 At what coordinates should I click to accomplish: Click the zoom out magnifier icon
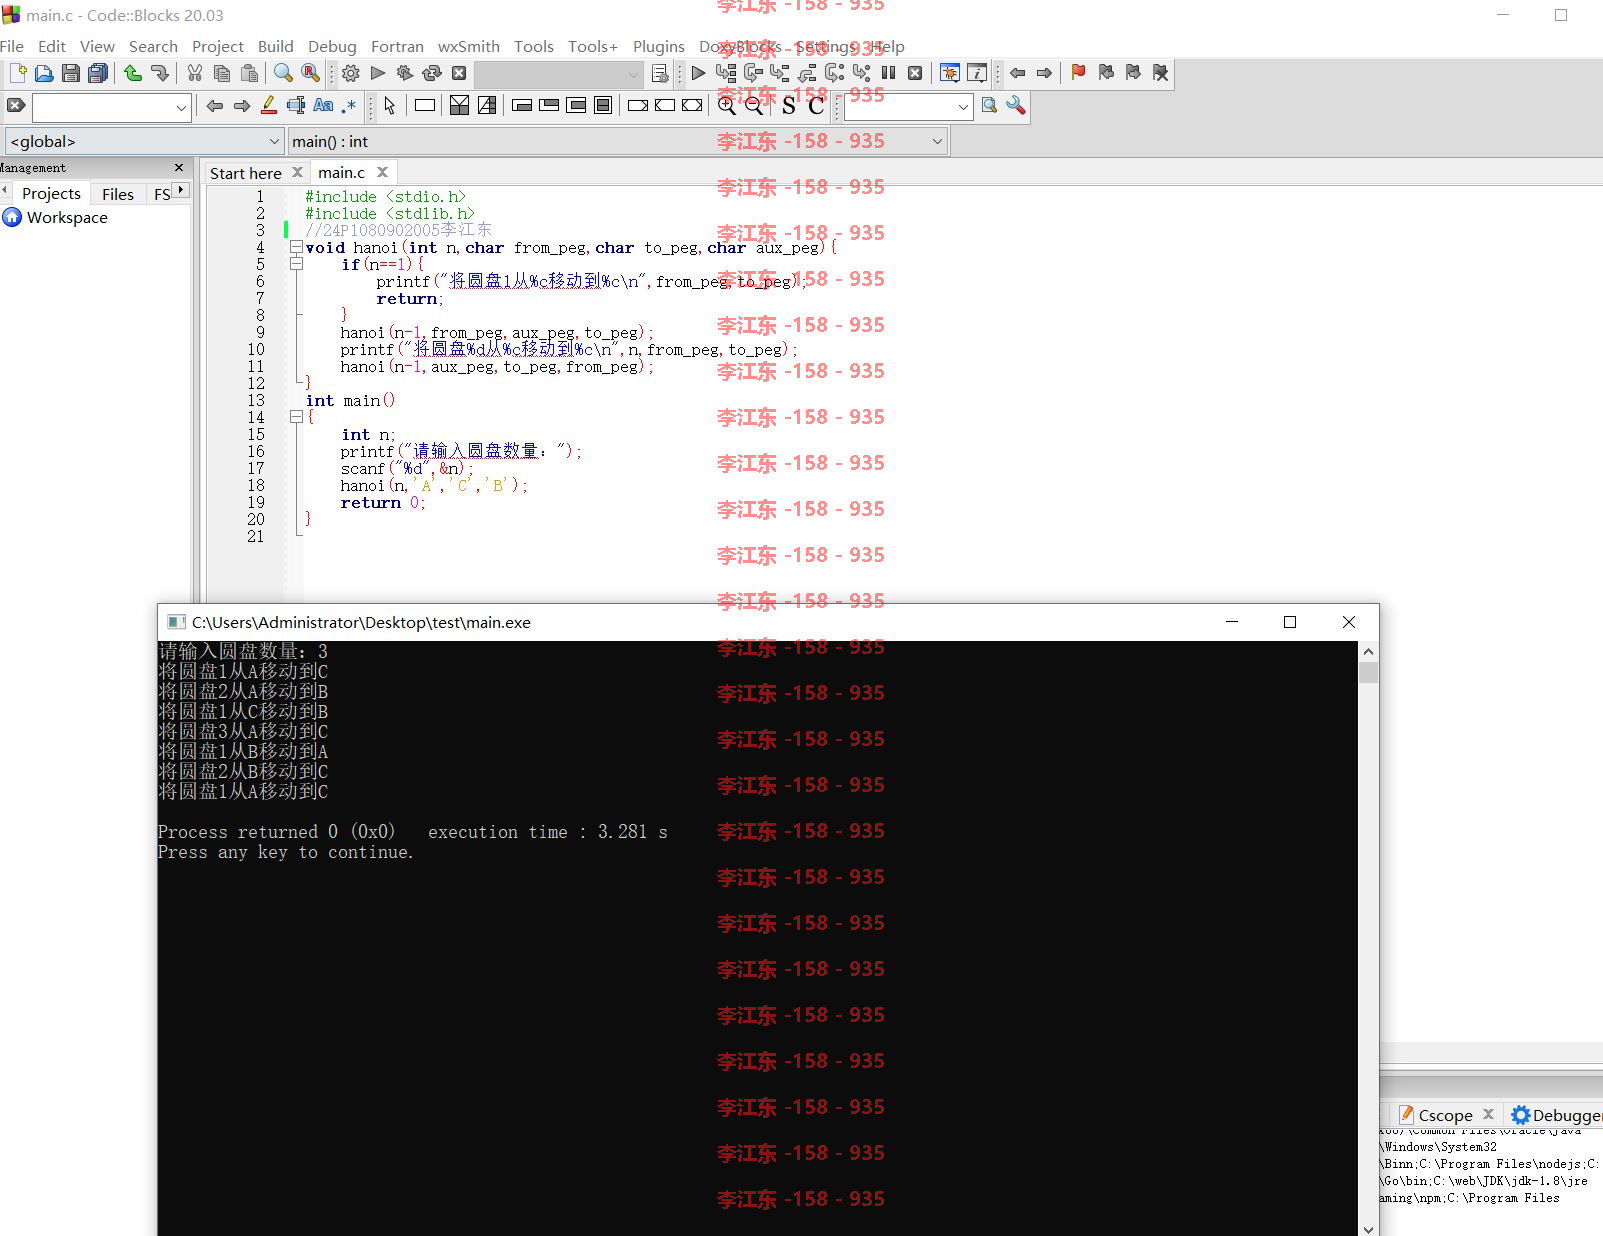click(x=754, y=106)
